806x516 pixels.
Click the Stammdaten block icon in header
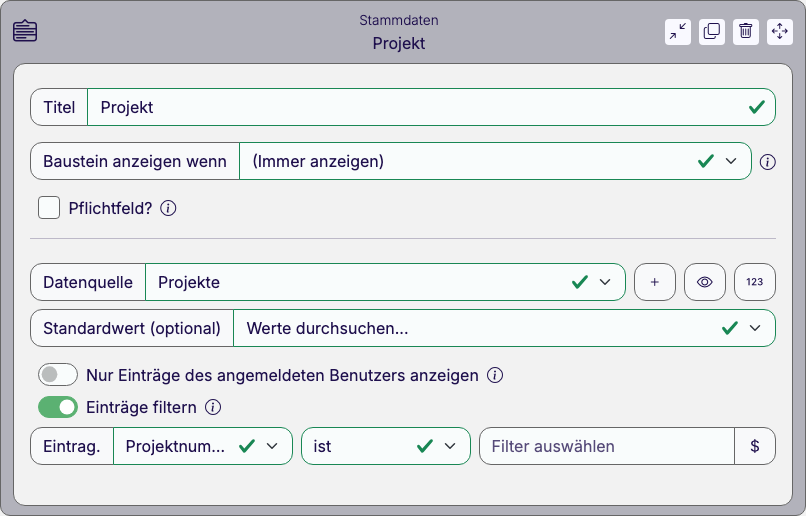pos(25,31)
